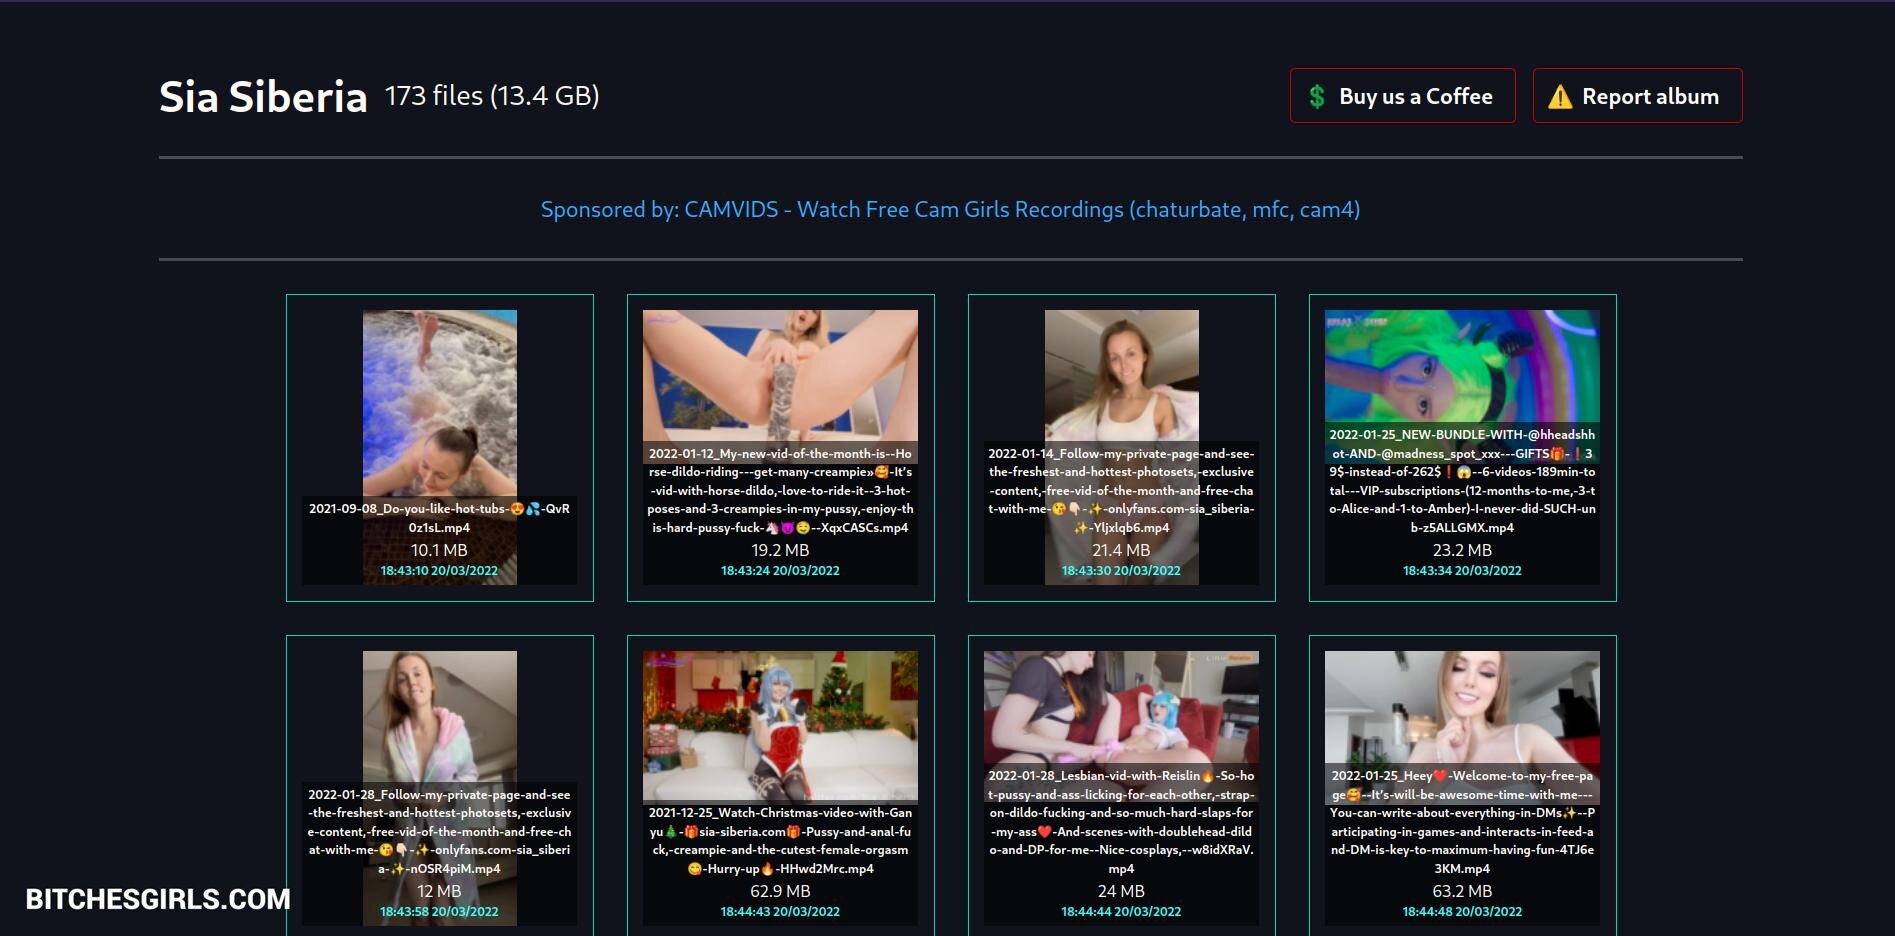Click the 2022-01-14 file name text
The width and height of the screenshot is (1895, 936).
pos(1121,490)
